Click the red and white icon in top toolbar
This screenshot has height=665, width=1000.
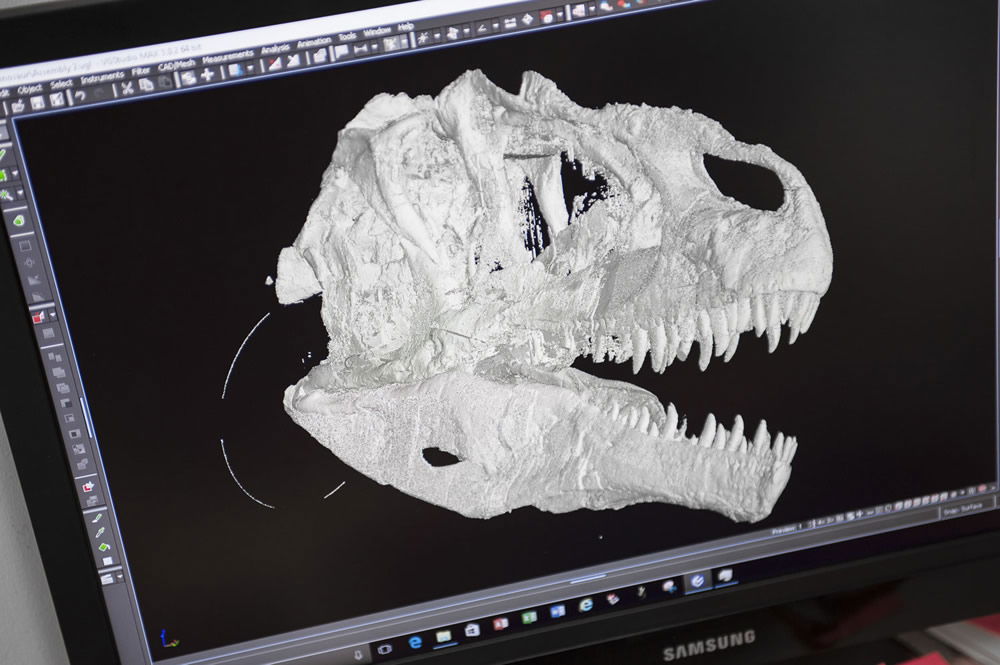click(x=548, y=18)
